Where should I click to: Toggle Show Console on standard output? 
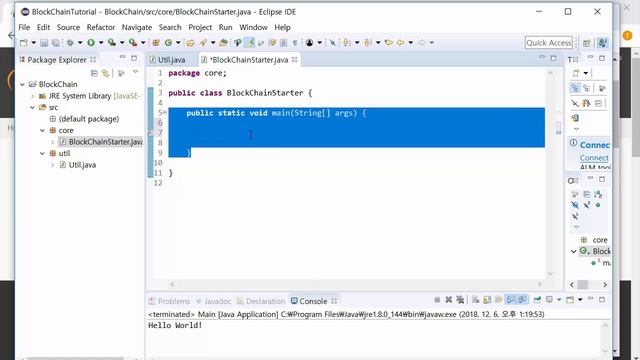click(510, 300)
